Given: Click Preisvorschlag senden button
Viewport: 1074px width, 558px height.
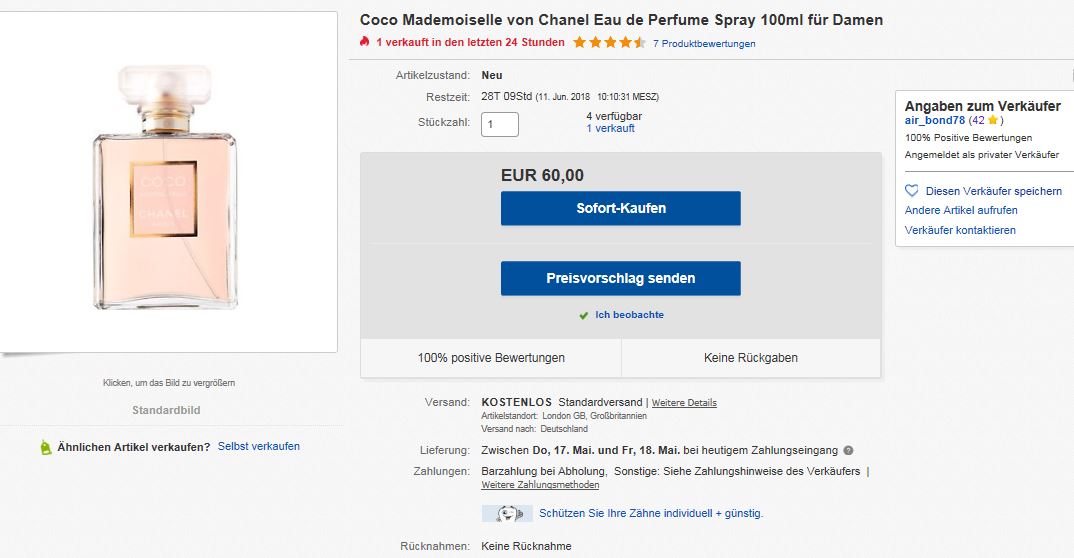Looking at the screenshot, I should tap(621, 279).
